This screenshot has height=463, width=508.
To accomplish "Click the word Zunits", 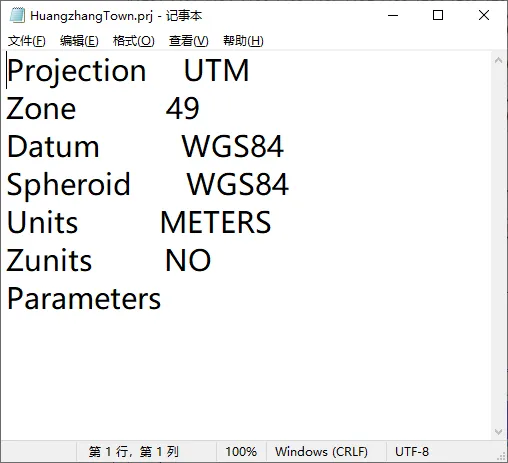I will coord(49,260).
